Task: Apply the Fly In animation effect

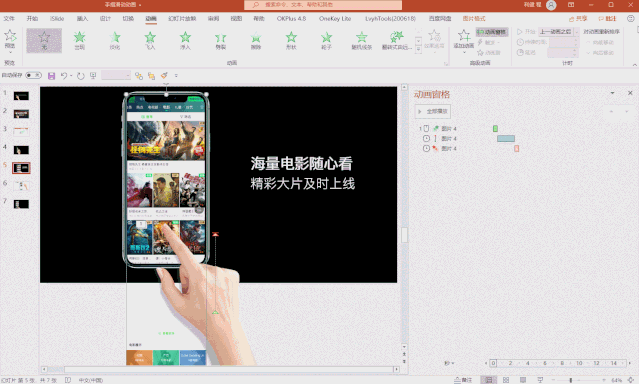Action: [150, 40]
